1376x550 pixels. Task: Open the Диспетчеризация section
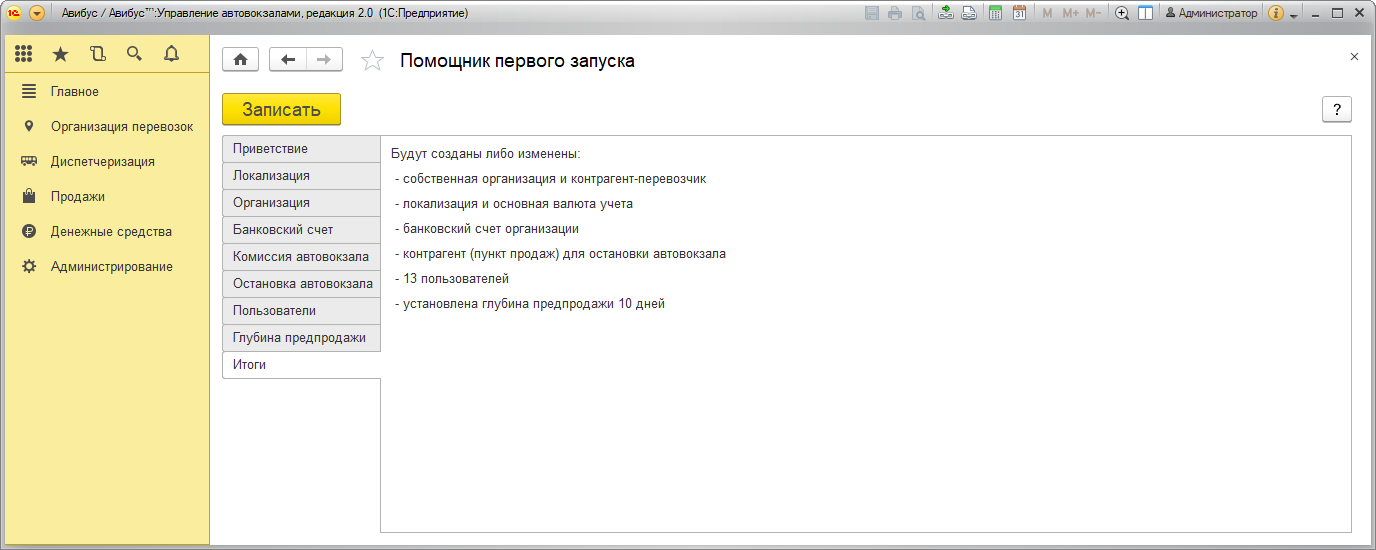pyautogui.click(x=103, y=161)
